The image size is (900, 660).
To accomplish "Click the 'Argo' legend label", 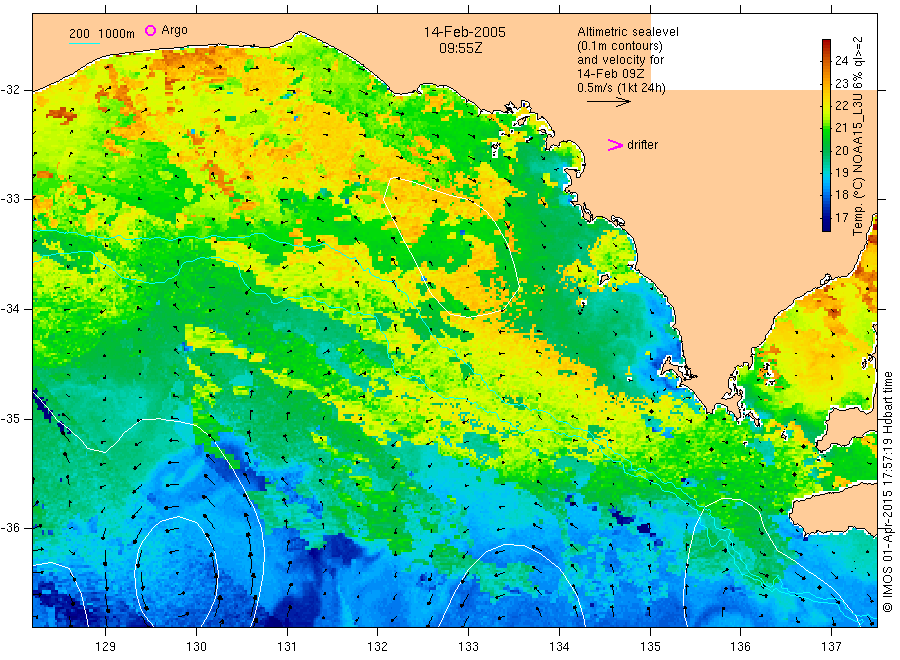I will 174,30.
